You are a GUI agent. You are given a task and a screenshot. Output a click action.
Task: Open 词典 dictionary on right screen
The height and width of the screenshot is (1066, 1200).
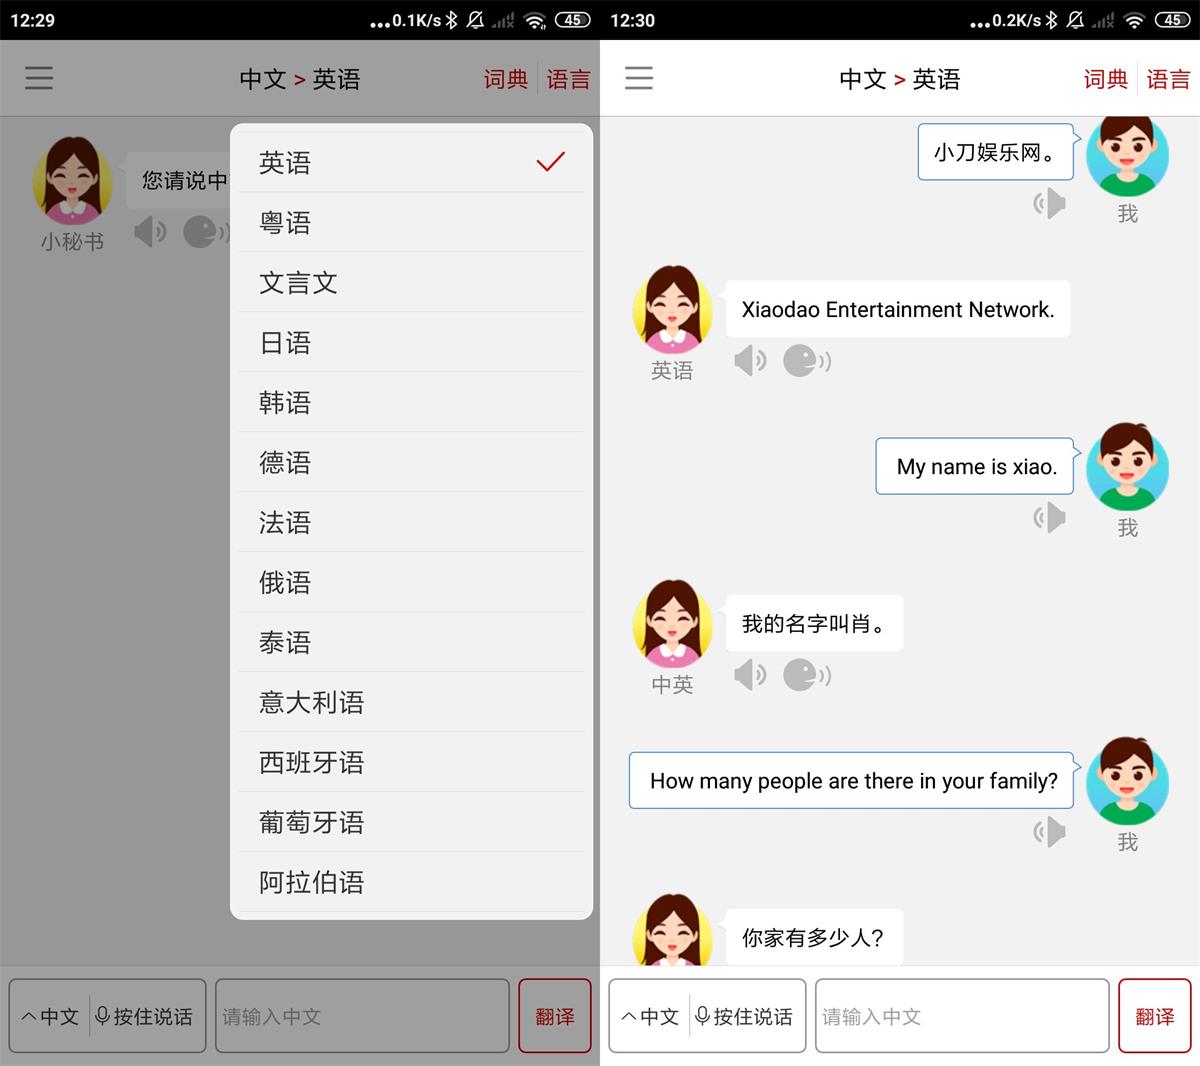click(1105, 79)
